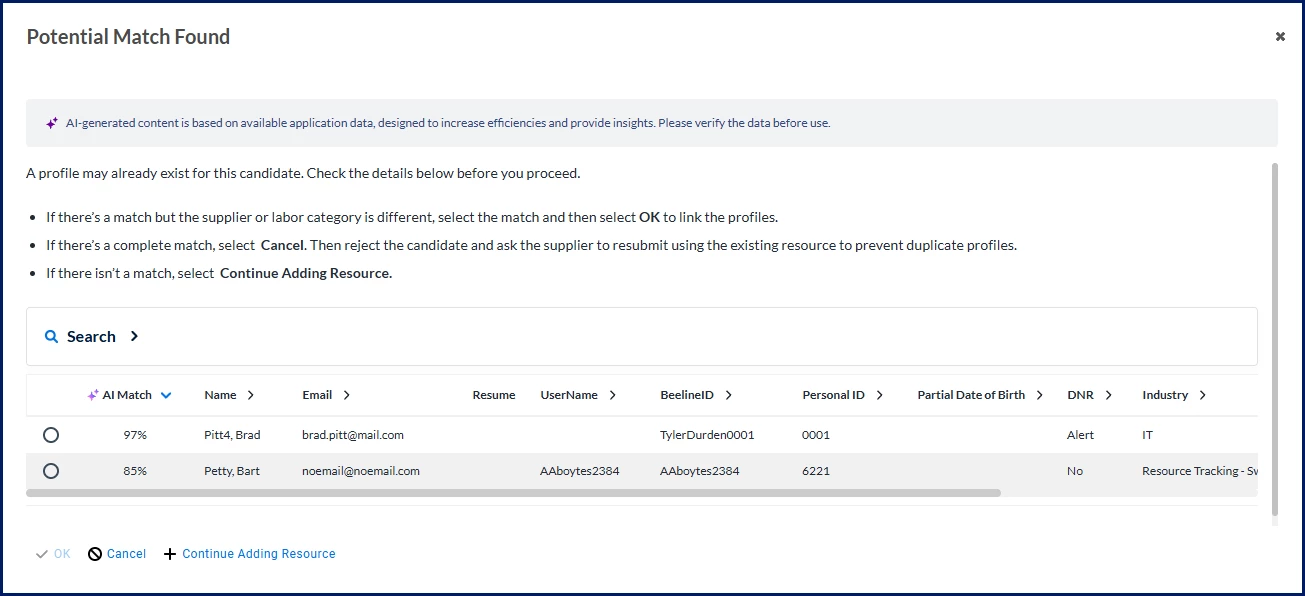The image size is (1305, 596).
Task: Click the magnifier Search icon
Action: [52, 337]
